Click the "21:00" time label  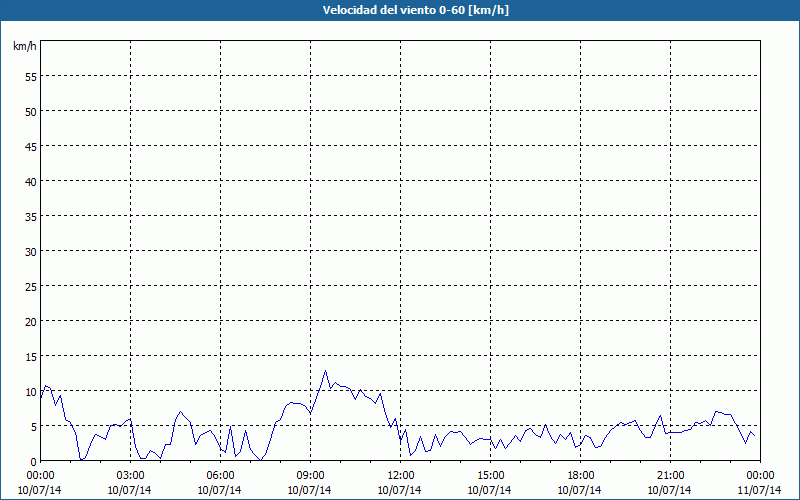[670, 476]
